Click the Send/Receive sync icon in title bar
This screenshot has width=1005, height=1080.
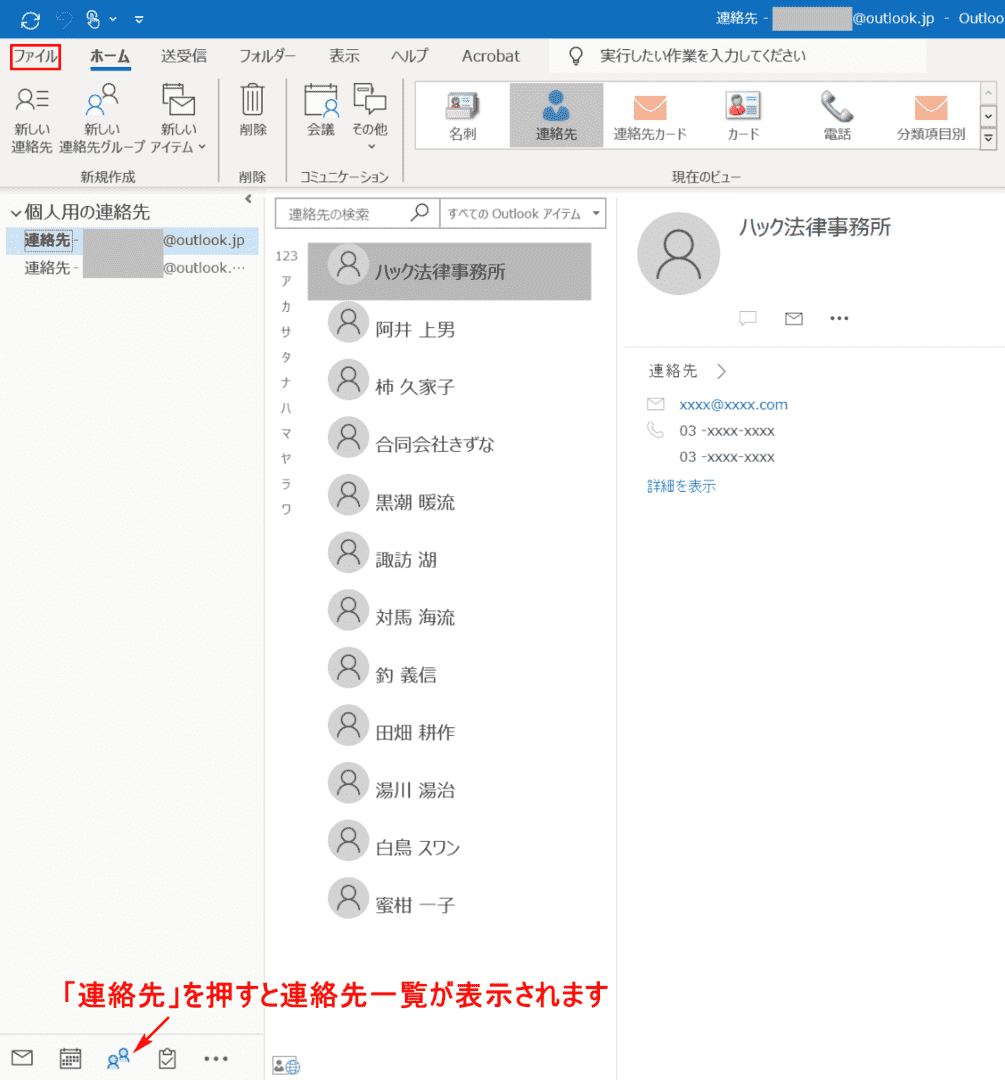coord(30,20)
